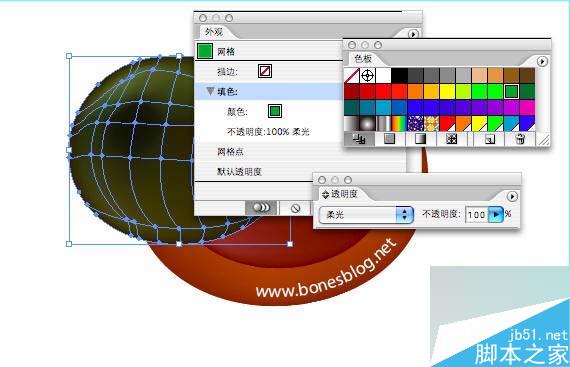Click the 不透明度 field showing 100
The image size is (570, 367).
pos(477,215)
